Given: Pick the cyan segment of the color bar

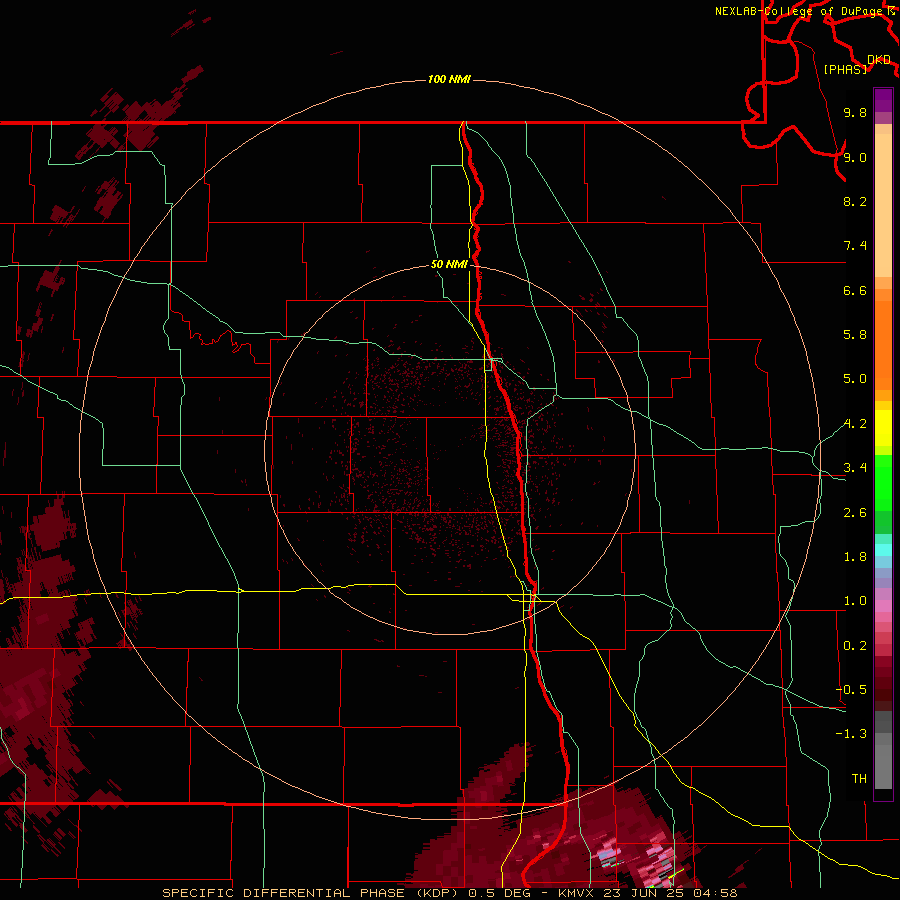Looking at the screenshot, I should (883, 550).
